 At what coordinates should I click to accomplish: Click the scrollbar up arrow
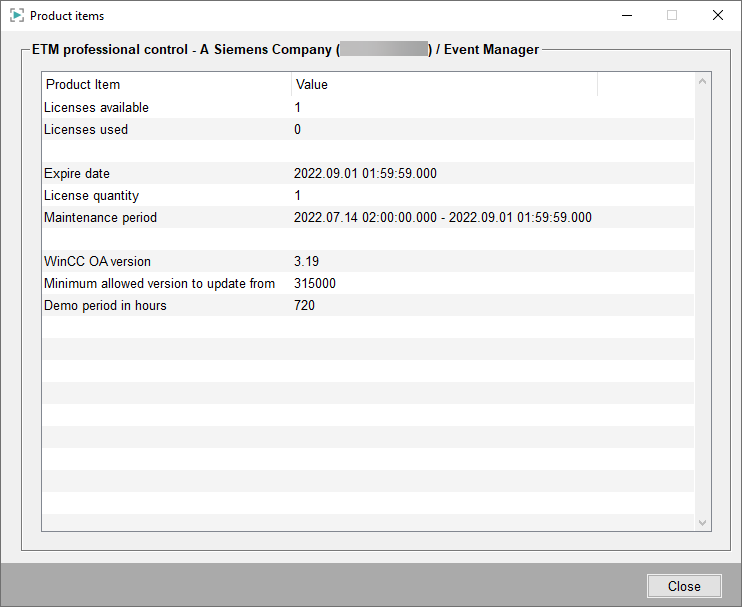click(702, 83)
